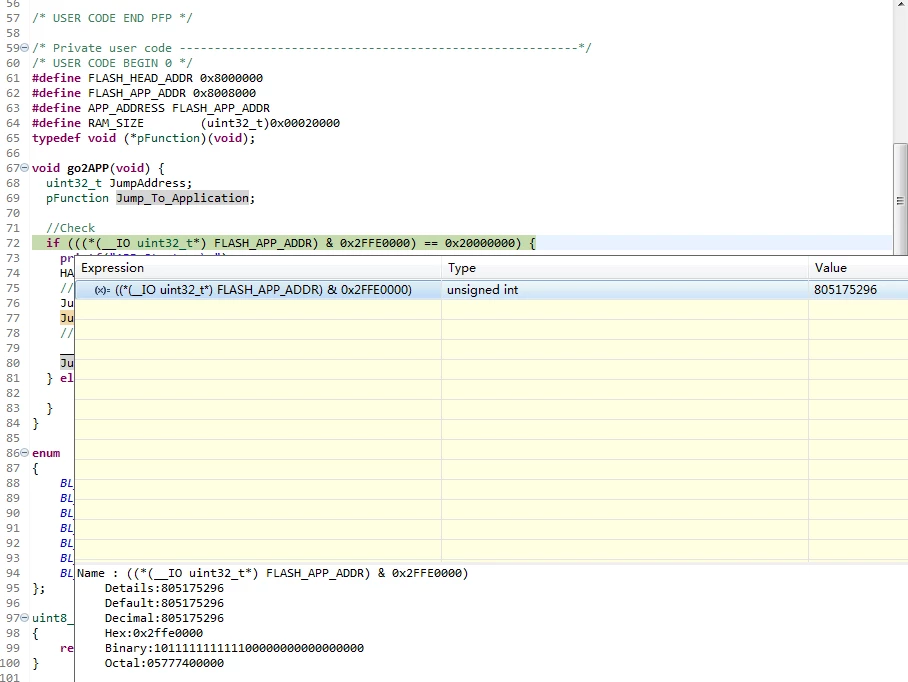Click the go2APP function name on line 67
The height and width of the screenshot is (682, 908).
88,168
